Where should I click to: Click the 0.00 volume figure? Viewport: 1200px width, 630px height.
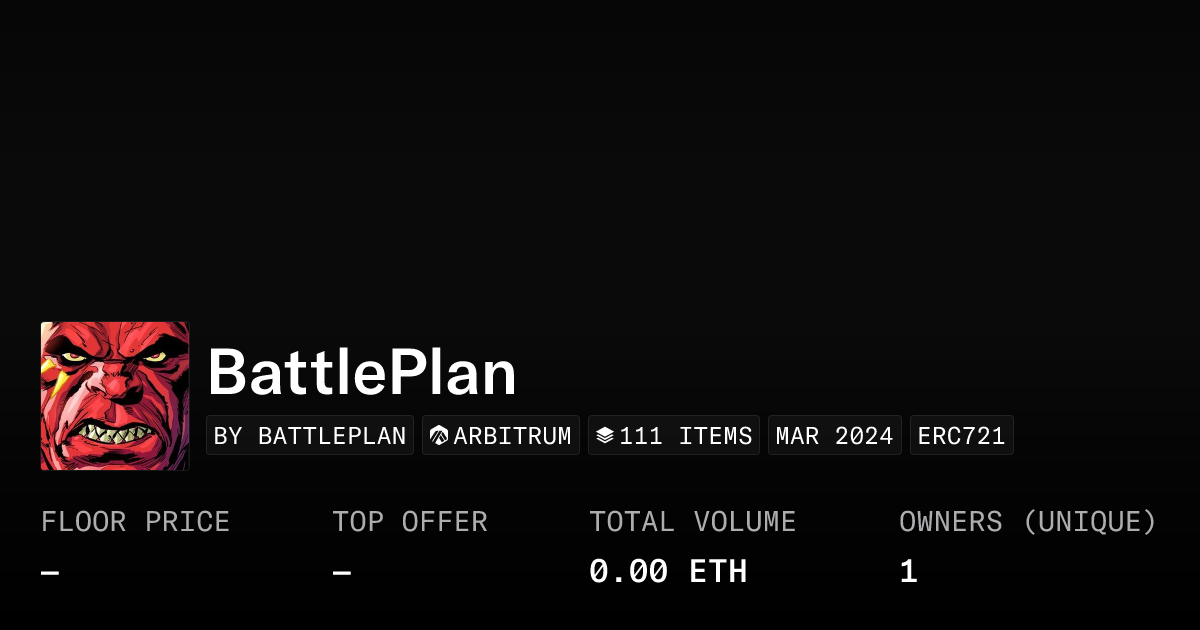628,572
